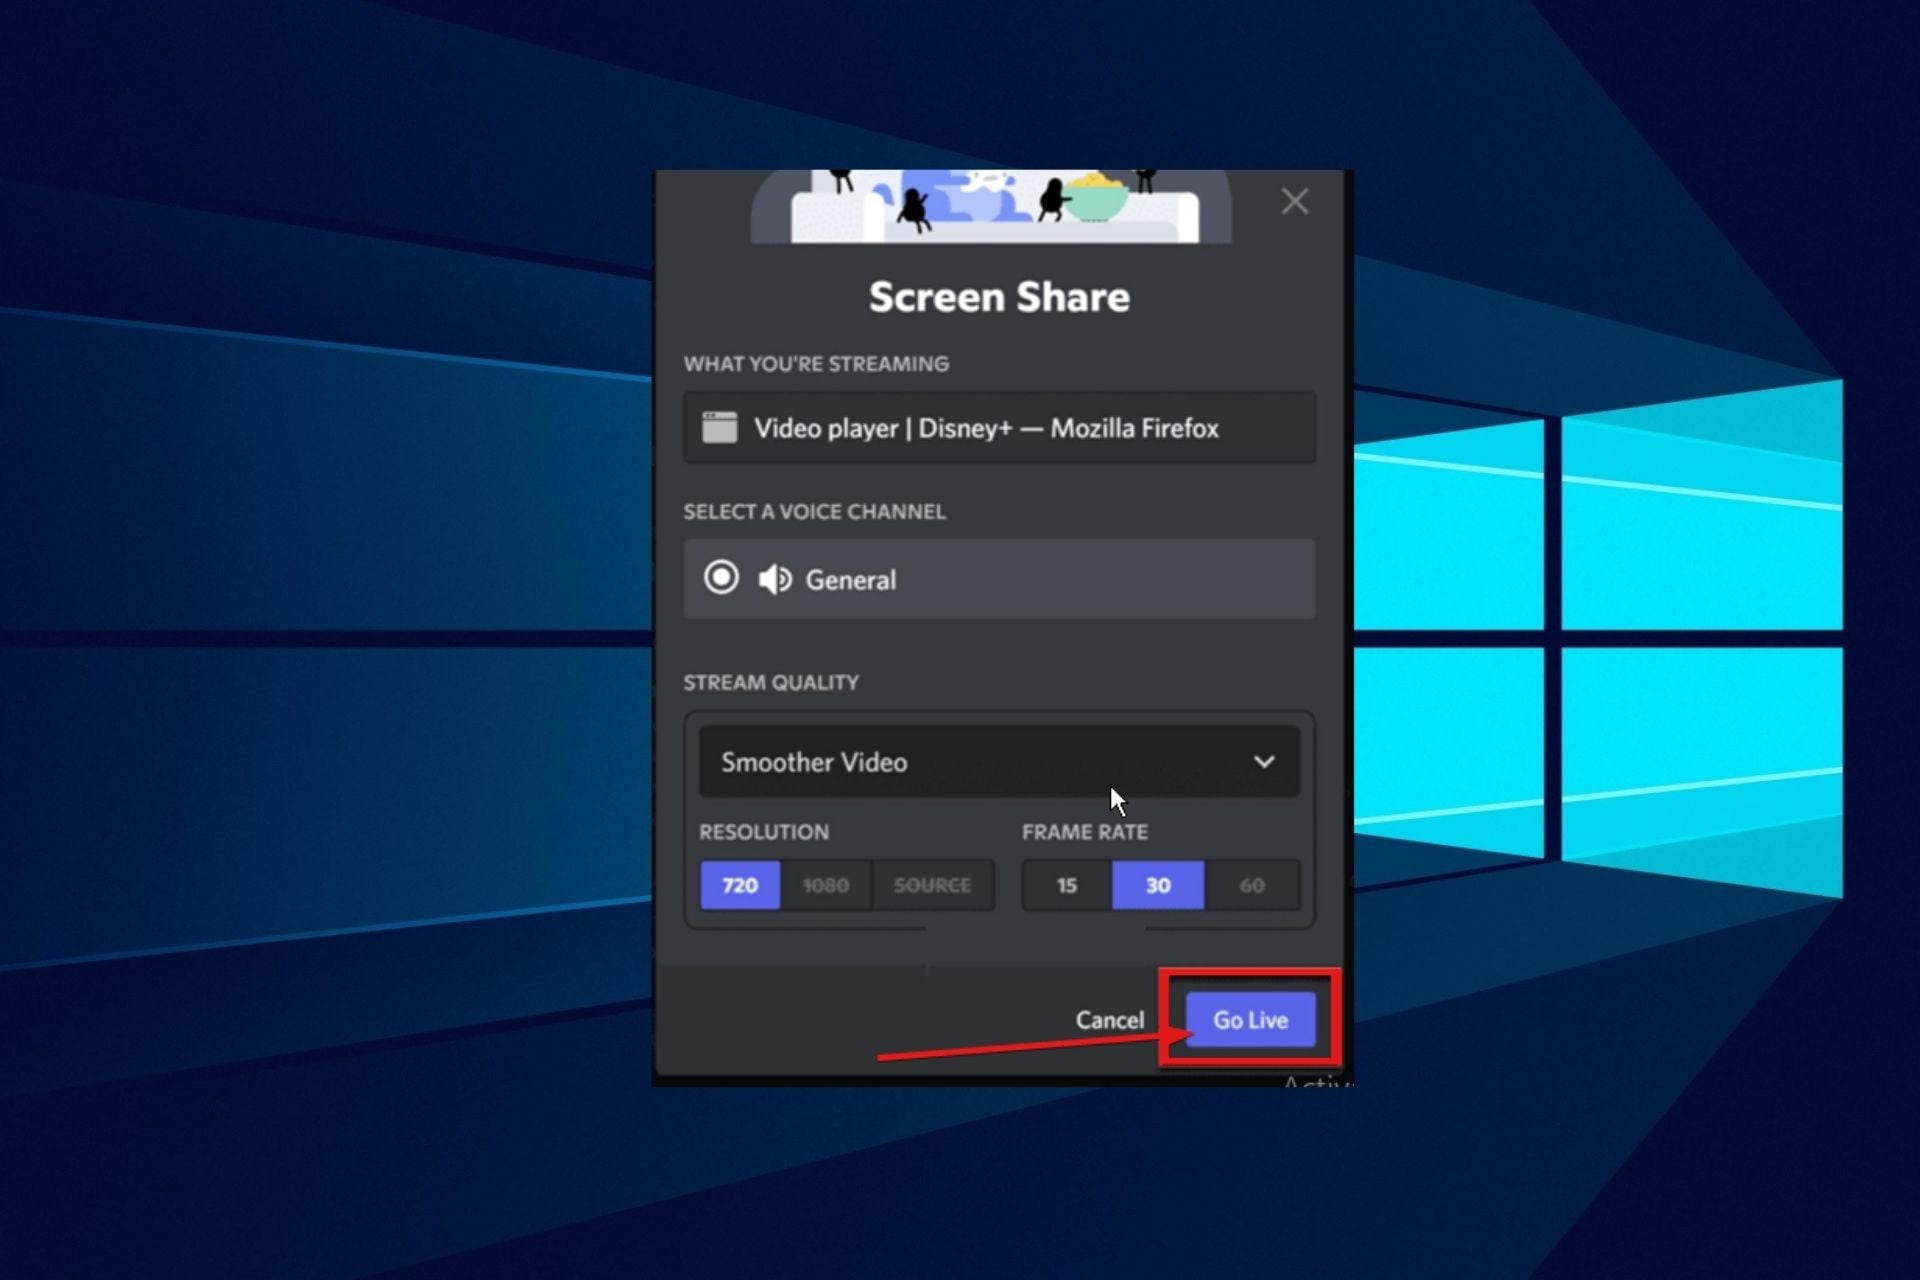This screenshot has height=1280, width=1920.
Task: Cancel the screen share setup
Action: [x=1109, y=1020]
